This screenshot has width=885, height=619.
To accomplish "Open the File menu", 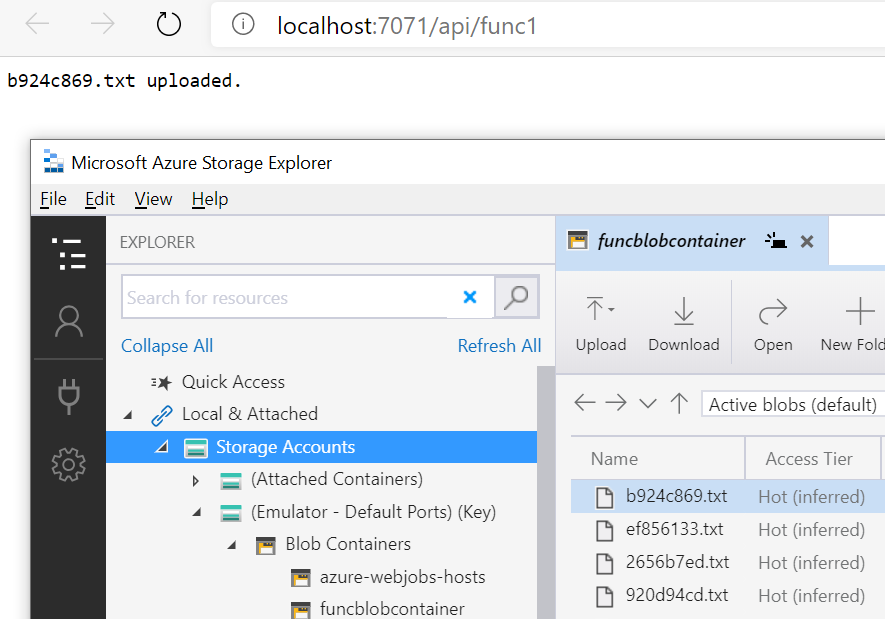I will [53, 199].
